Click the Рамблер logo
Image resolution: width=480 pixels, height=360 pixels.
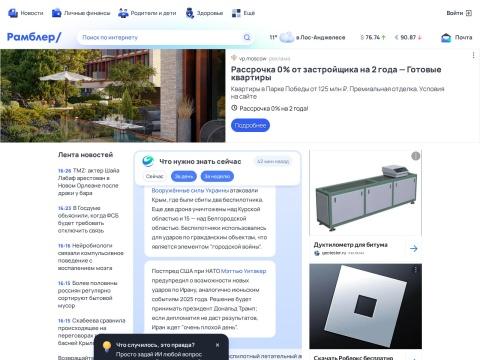(34, 37)
